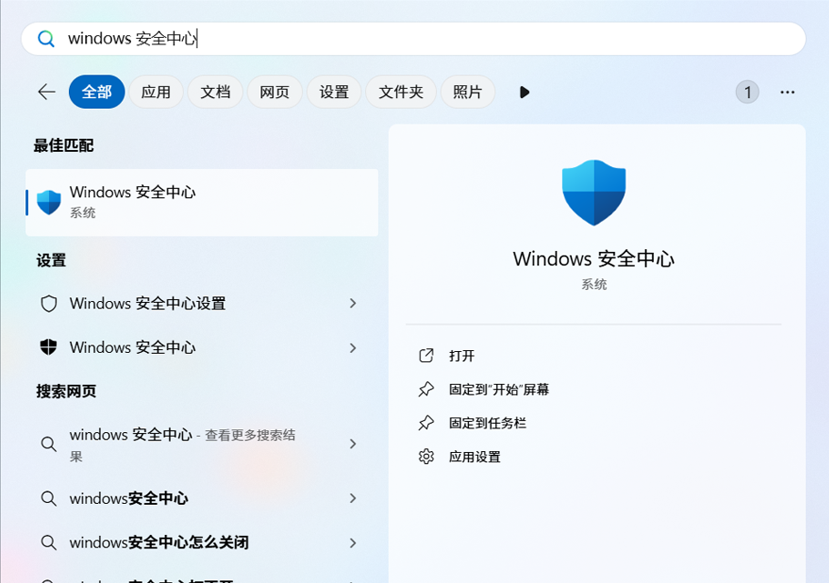Click the back arrow in search panel
This screenshot has width=829, height=583.
pos(46,92)
